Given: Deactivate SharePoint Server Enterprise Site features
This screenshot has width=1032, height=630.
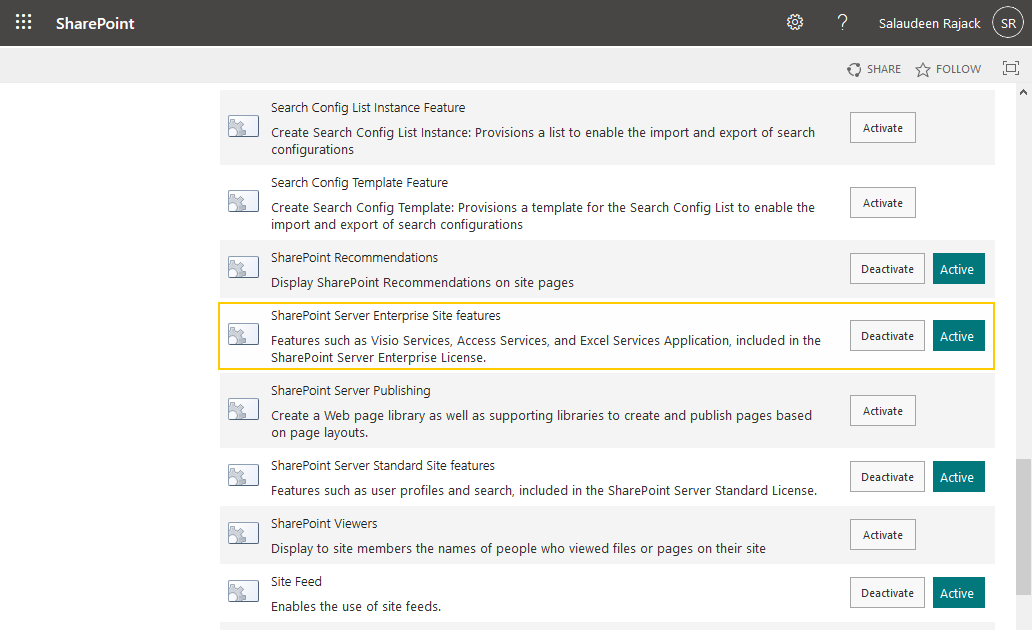Looking at the screenshot, I should pos(887,335).
